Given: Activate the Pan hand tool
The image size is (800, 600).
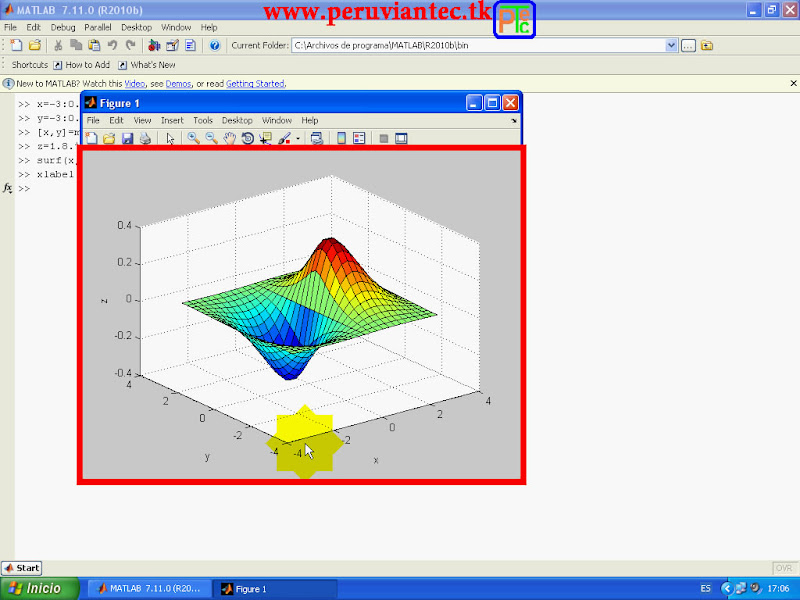Looking at the screenshot, I should point(230,138).
